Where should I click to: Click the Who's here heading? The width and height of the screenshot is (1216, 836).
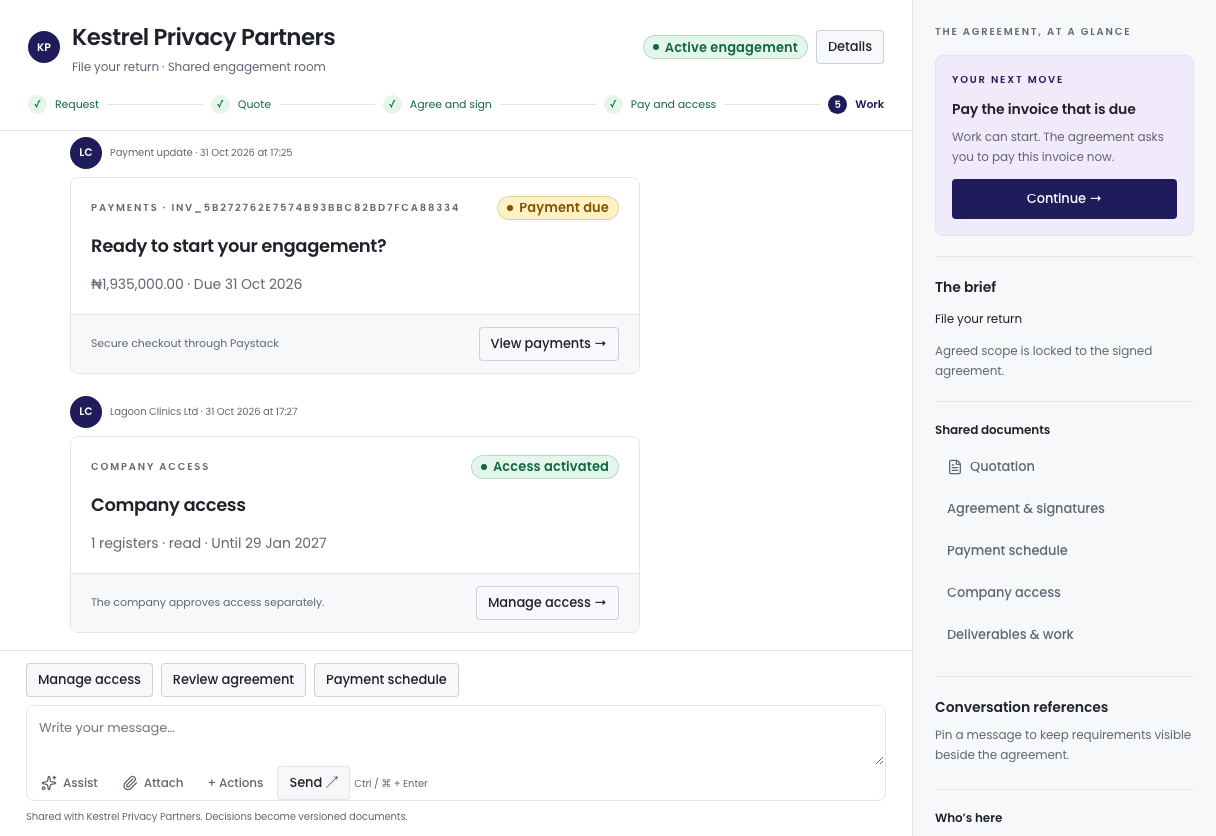click(969, 818)
